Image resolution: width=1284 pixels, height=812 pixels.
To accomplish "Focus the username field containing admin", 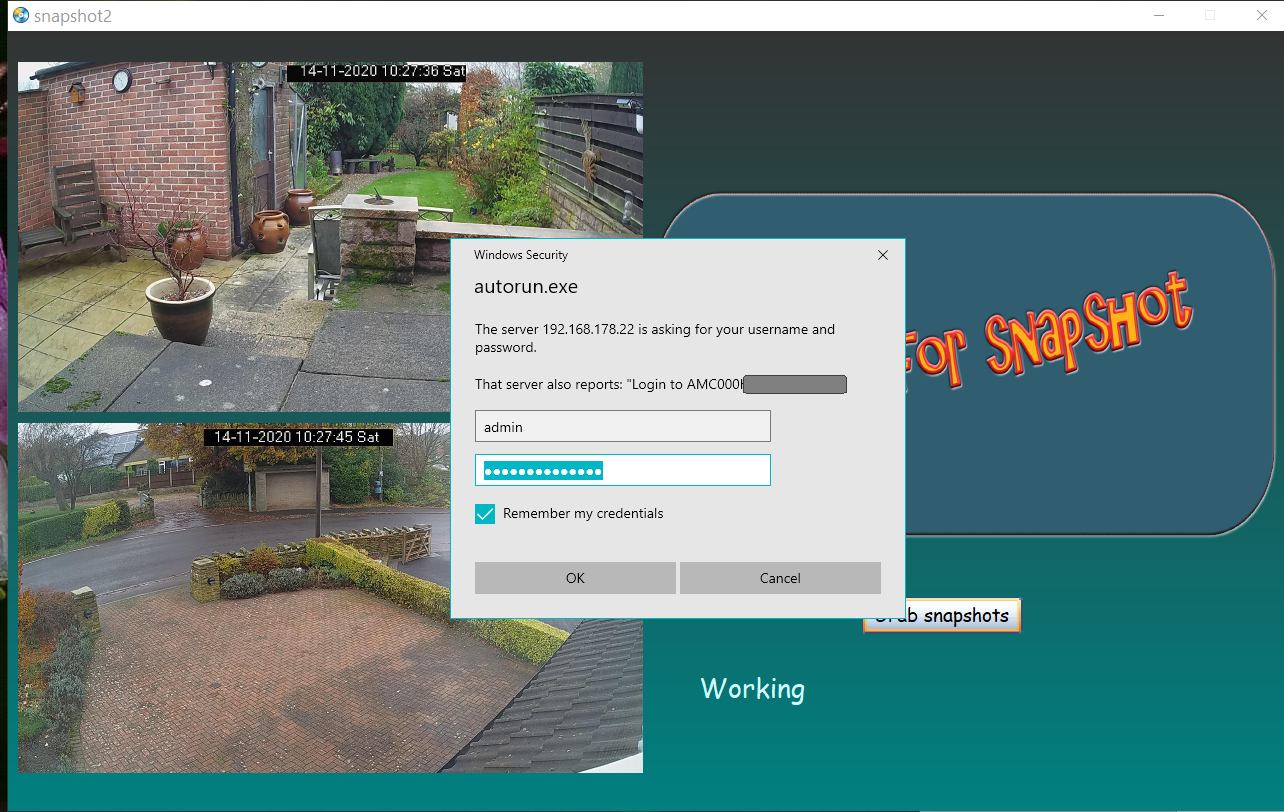I will coord(622,426).
